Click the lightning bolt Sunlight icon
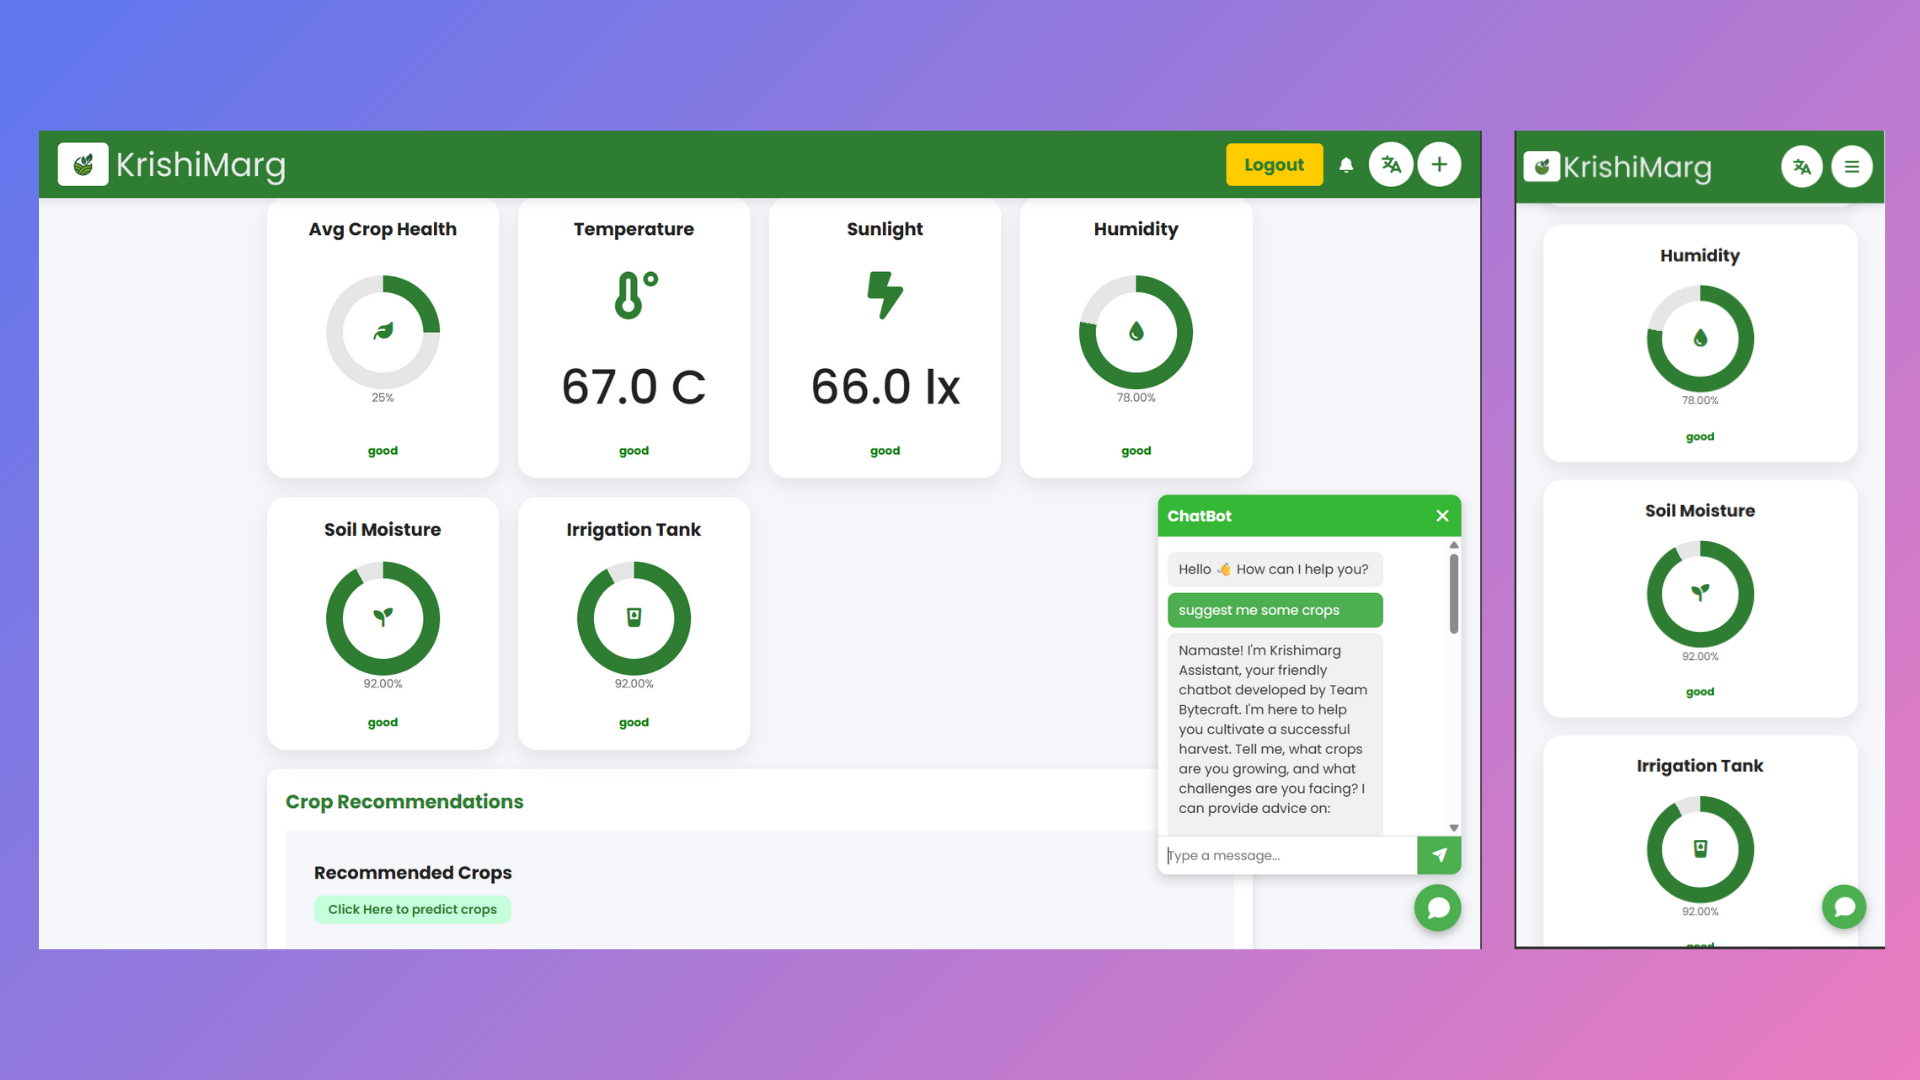 coord(884,295)
